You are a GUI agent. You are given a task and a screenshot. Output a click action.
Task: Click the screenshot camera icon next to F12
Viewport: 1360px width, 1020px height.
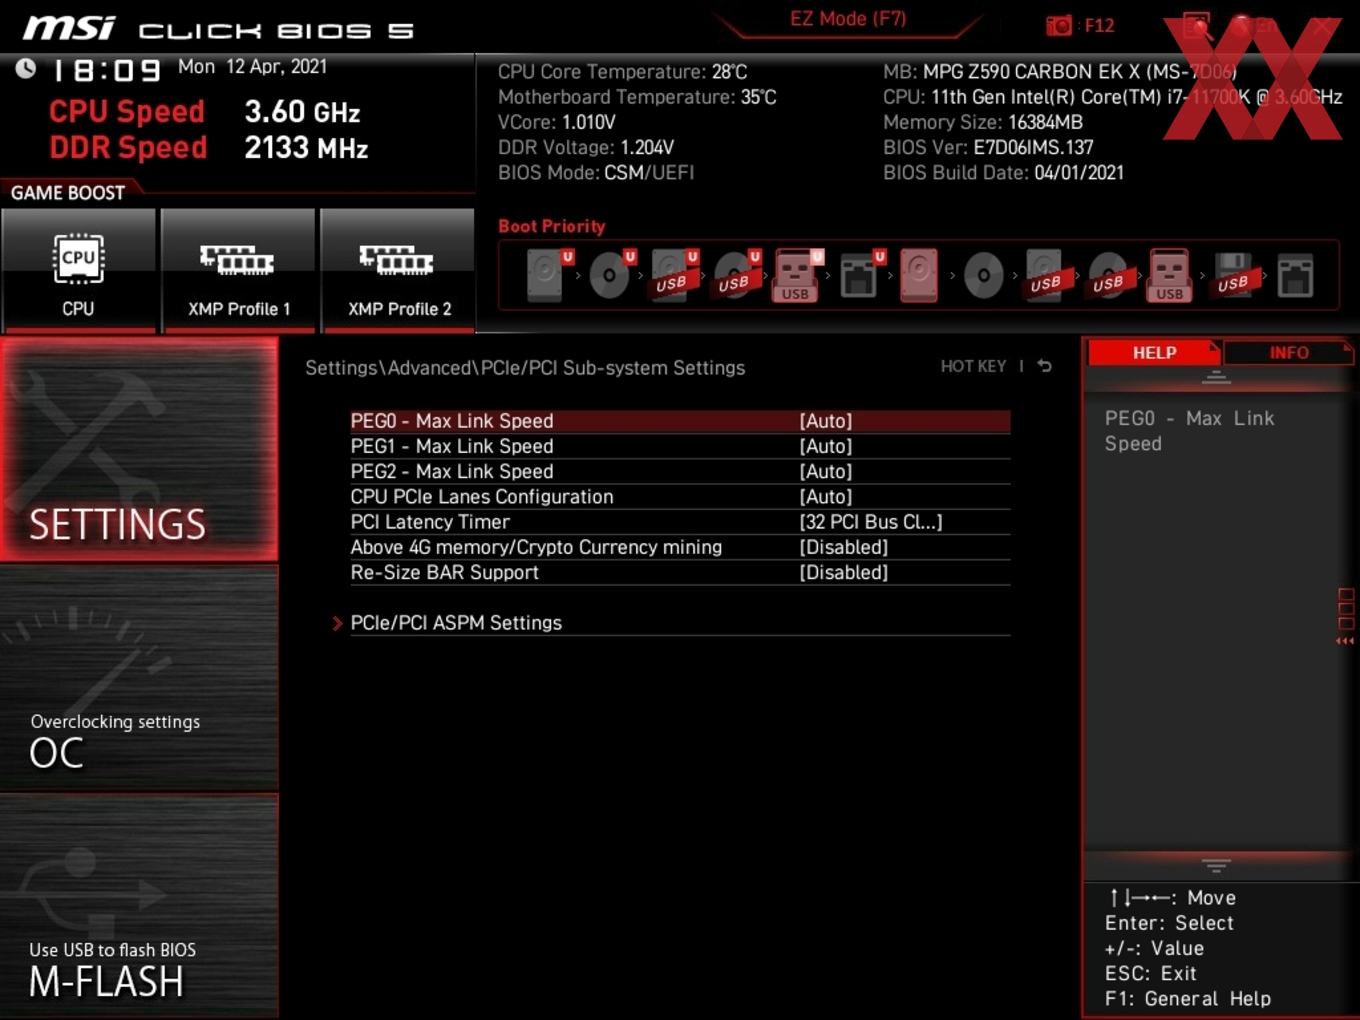click(1058, 25)
